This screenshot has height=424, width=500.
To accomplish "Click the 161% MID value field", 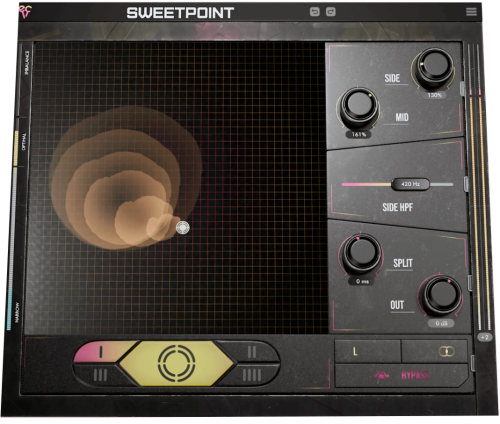I will click(x=359, y=134).
